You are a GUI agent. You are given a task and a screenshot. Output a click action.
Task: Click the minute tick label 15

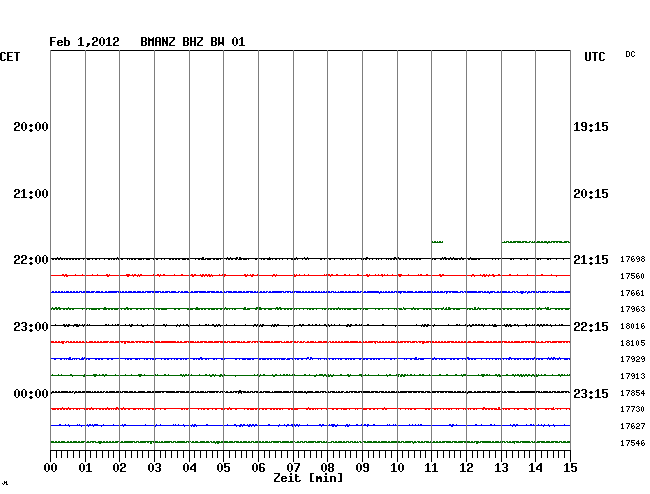(x=570, y=468)
